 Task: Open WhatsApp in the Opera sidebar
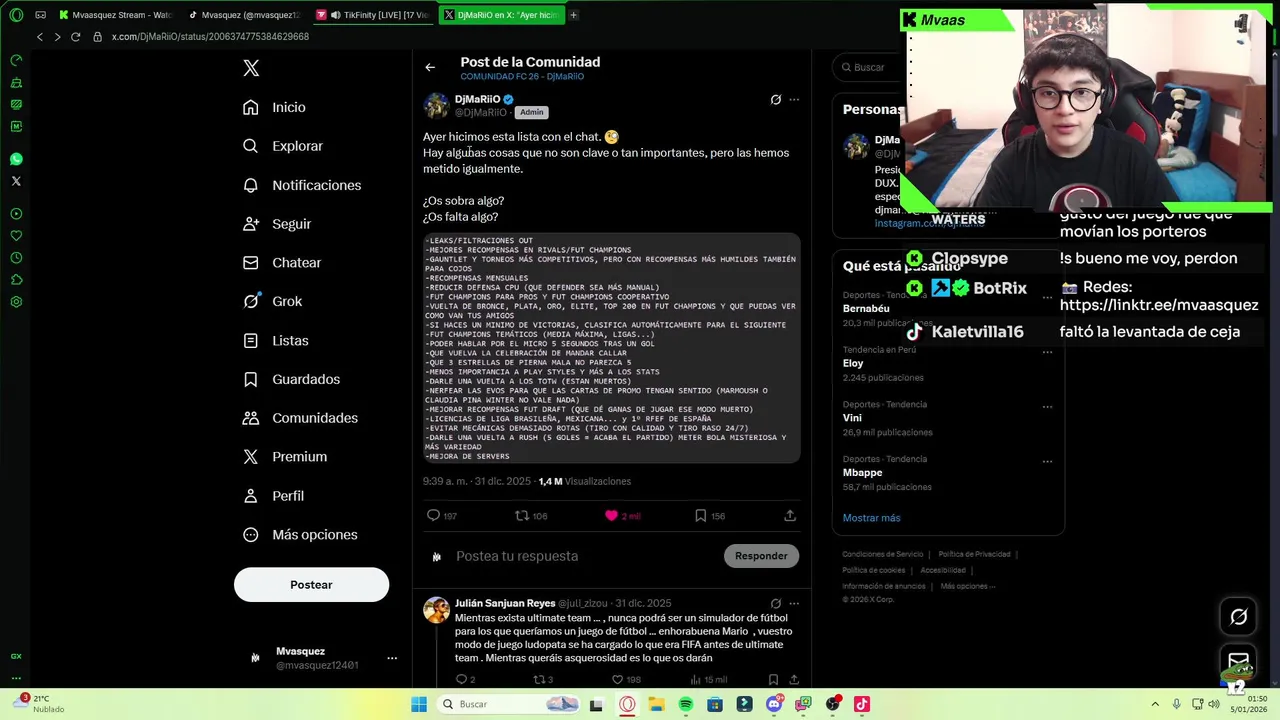pos(16,159)
